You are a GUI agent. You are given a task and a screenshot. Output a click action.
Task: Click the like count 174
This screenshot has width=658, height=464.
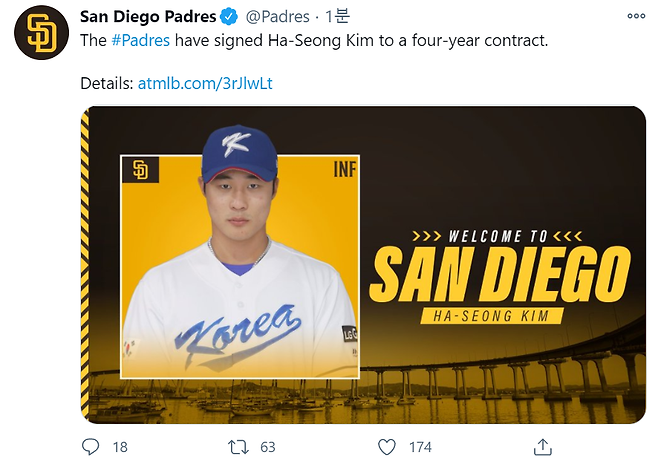pyautogui.click(x=420, y=447)
